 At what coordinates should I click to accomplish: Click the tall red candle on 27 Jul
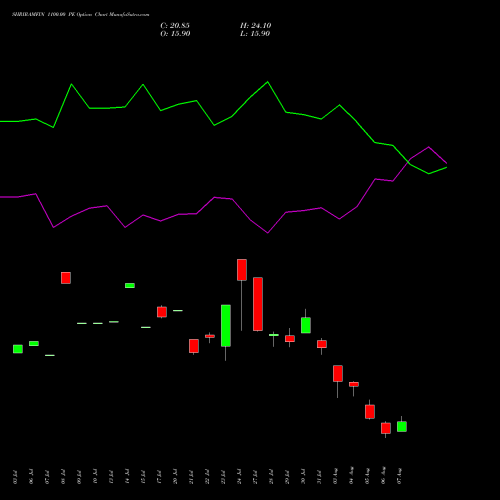point(258,304)
